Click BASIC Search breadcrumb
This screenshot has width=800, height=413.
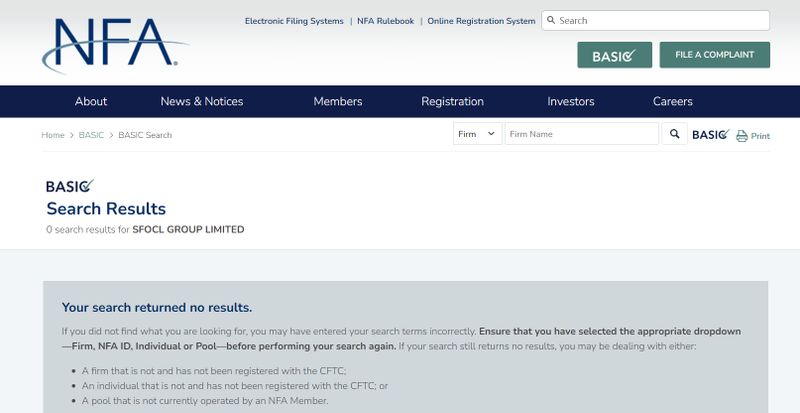tap(145, 135)
